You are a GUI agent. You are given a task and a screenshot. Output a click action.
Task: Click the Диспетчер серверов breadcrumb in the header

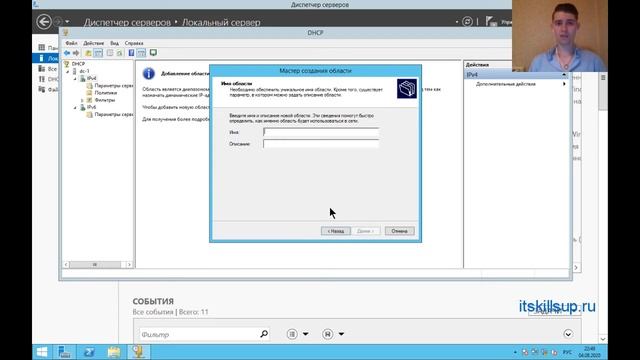point(127,22)
